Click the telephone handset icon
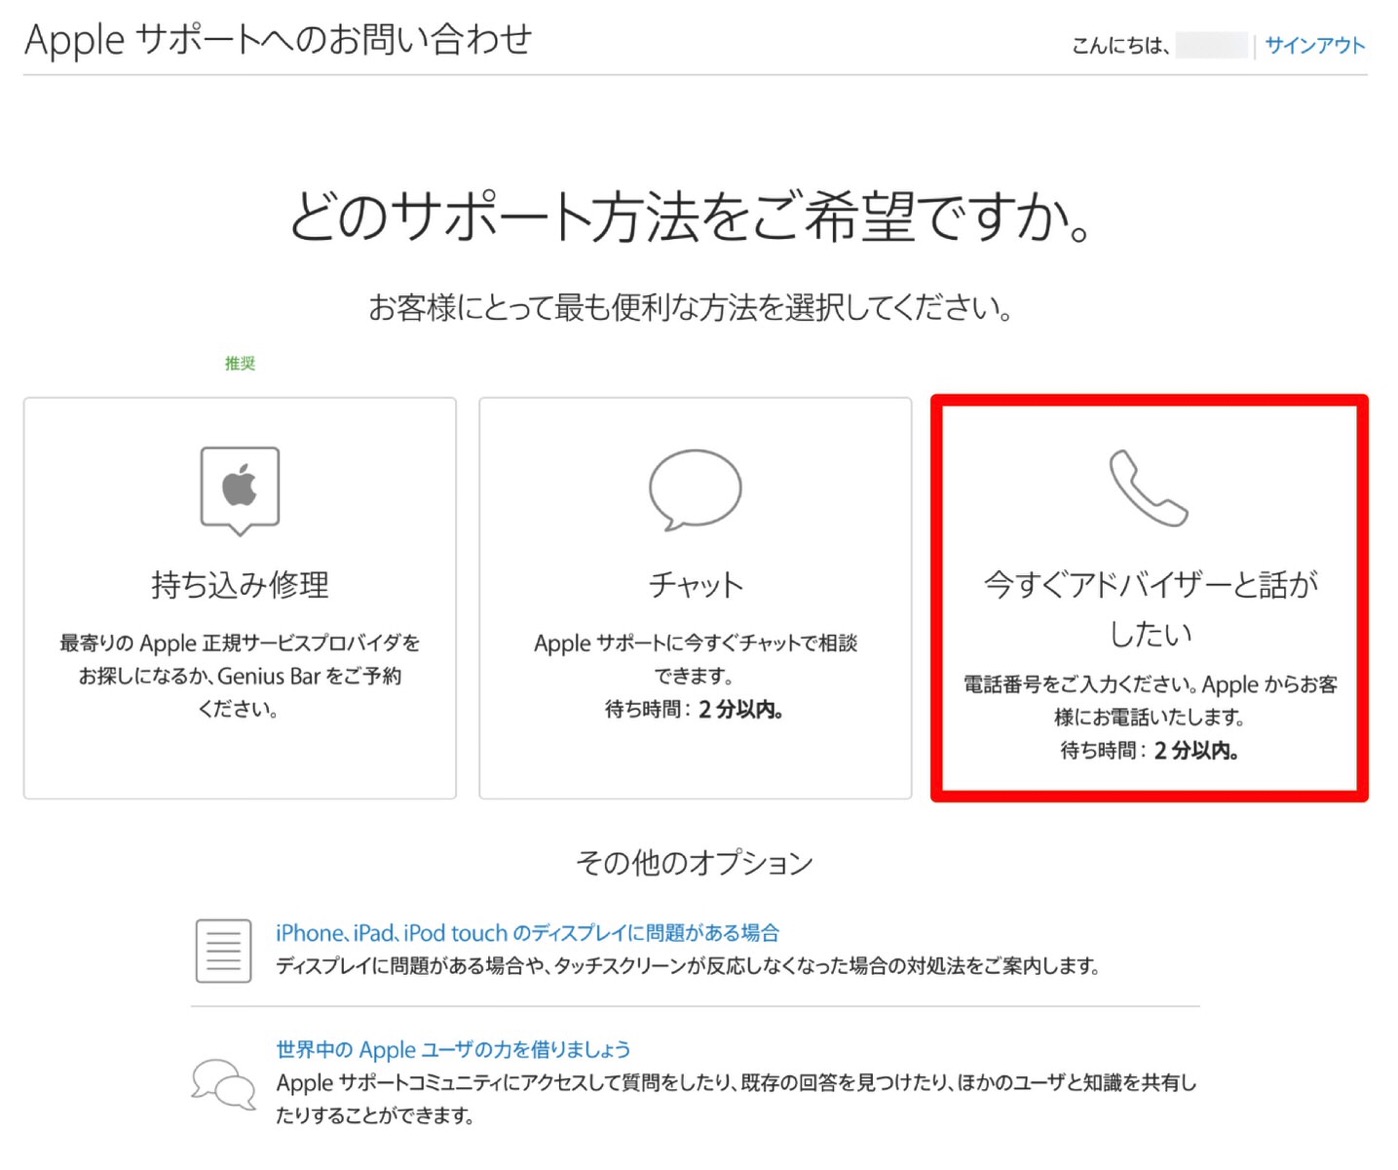1398x1170 pixels. [1148, 488]
